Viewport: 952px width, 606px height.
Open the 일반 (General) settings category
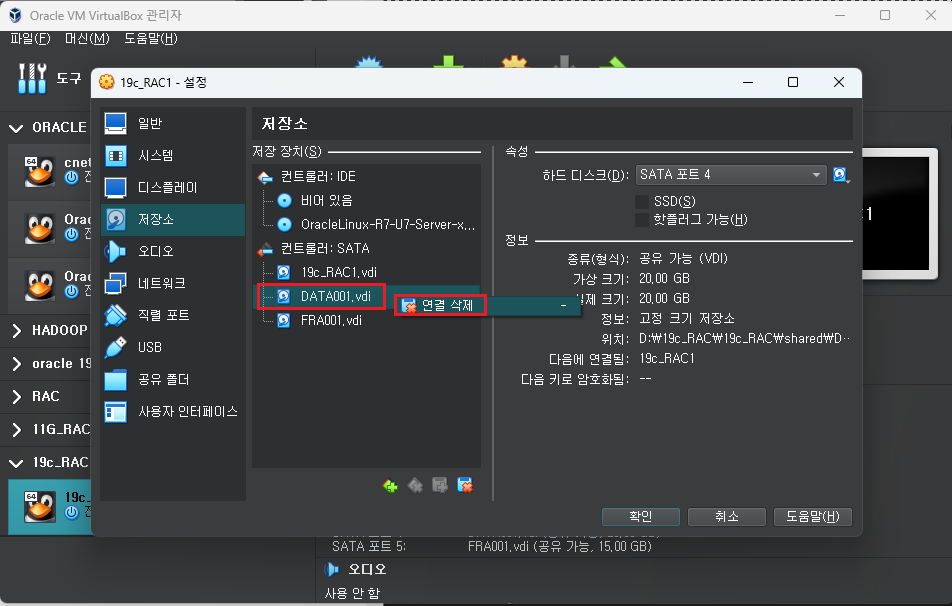tap(173, 123)
